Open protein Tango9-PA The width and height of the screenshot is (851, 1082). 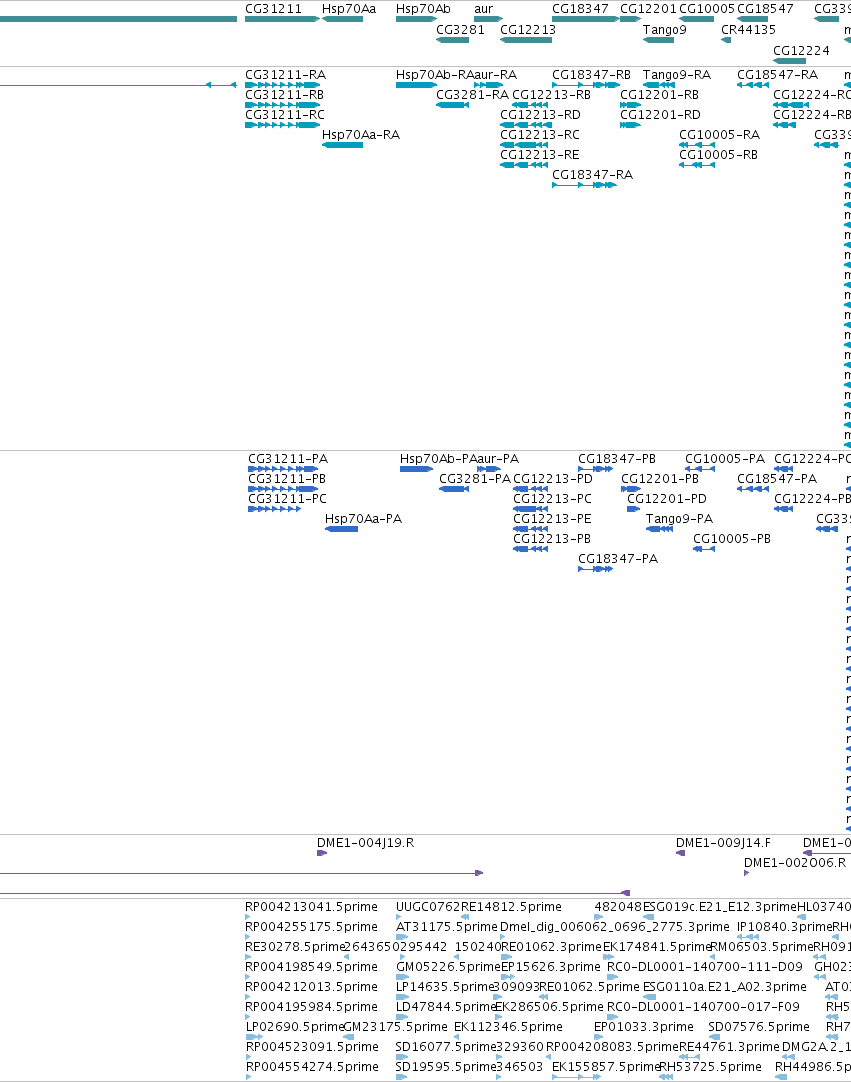[680, 519]
